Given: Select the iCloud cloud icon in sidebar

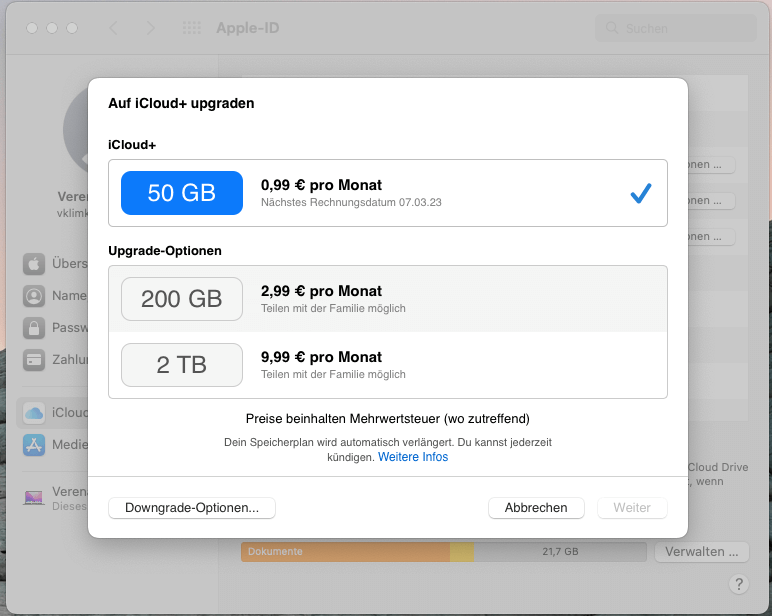Looking at the screenshot, I should [34, 413].
